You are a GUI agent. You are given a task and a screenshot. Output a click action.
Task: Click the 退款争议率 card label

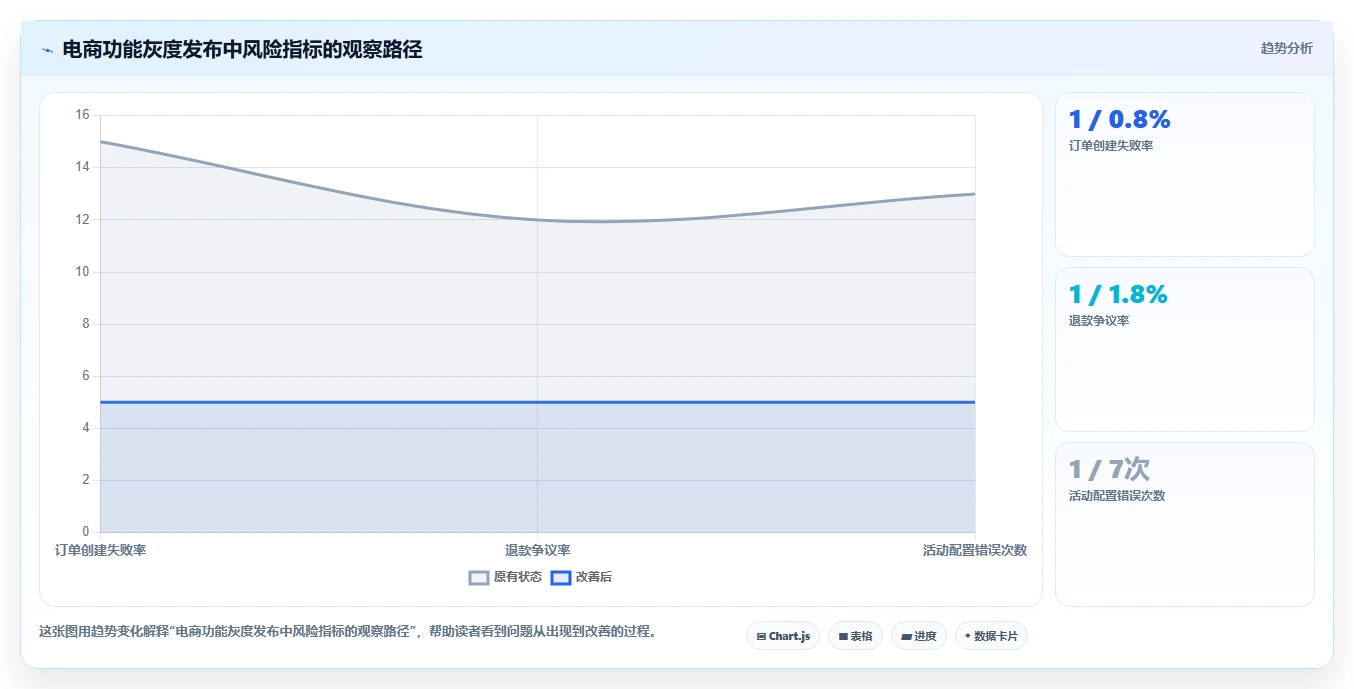pyautogui.click(x=1099, y=321)
